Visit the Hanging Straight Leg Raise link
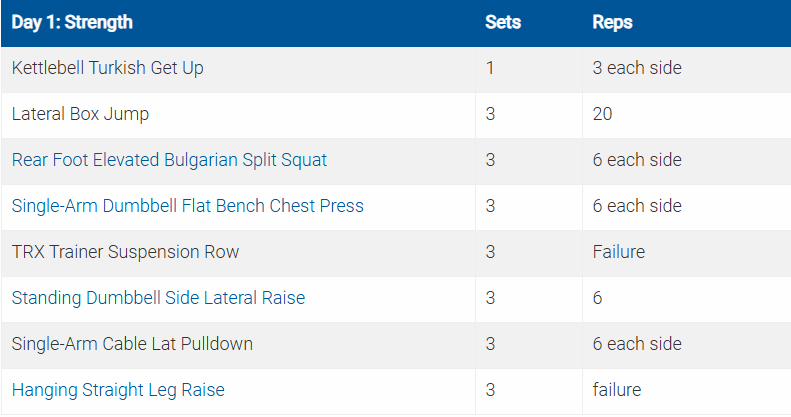This screenshot has width=791, height=417. click(x=118, y=390)
